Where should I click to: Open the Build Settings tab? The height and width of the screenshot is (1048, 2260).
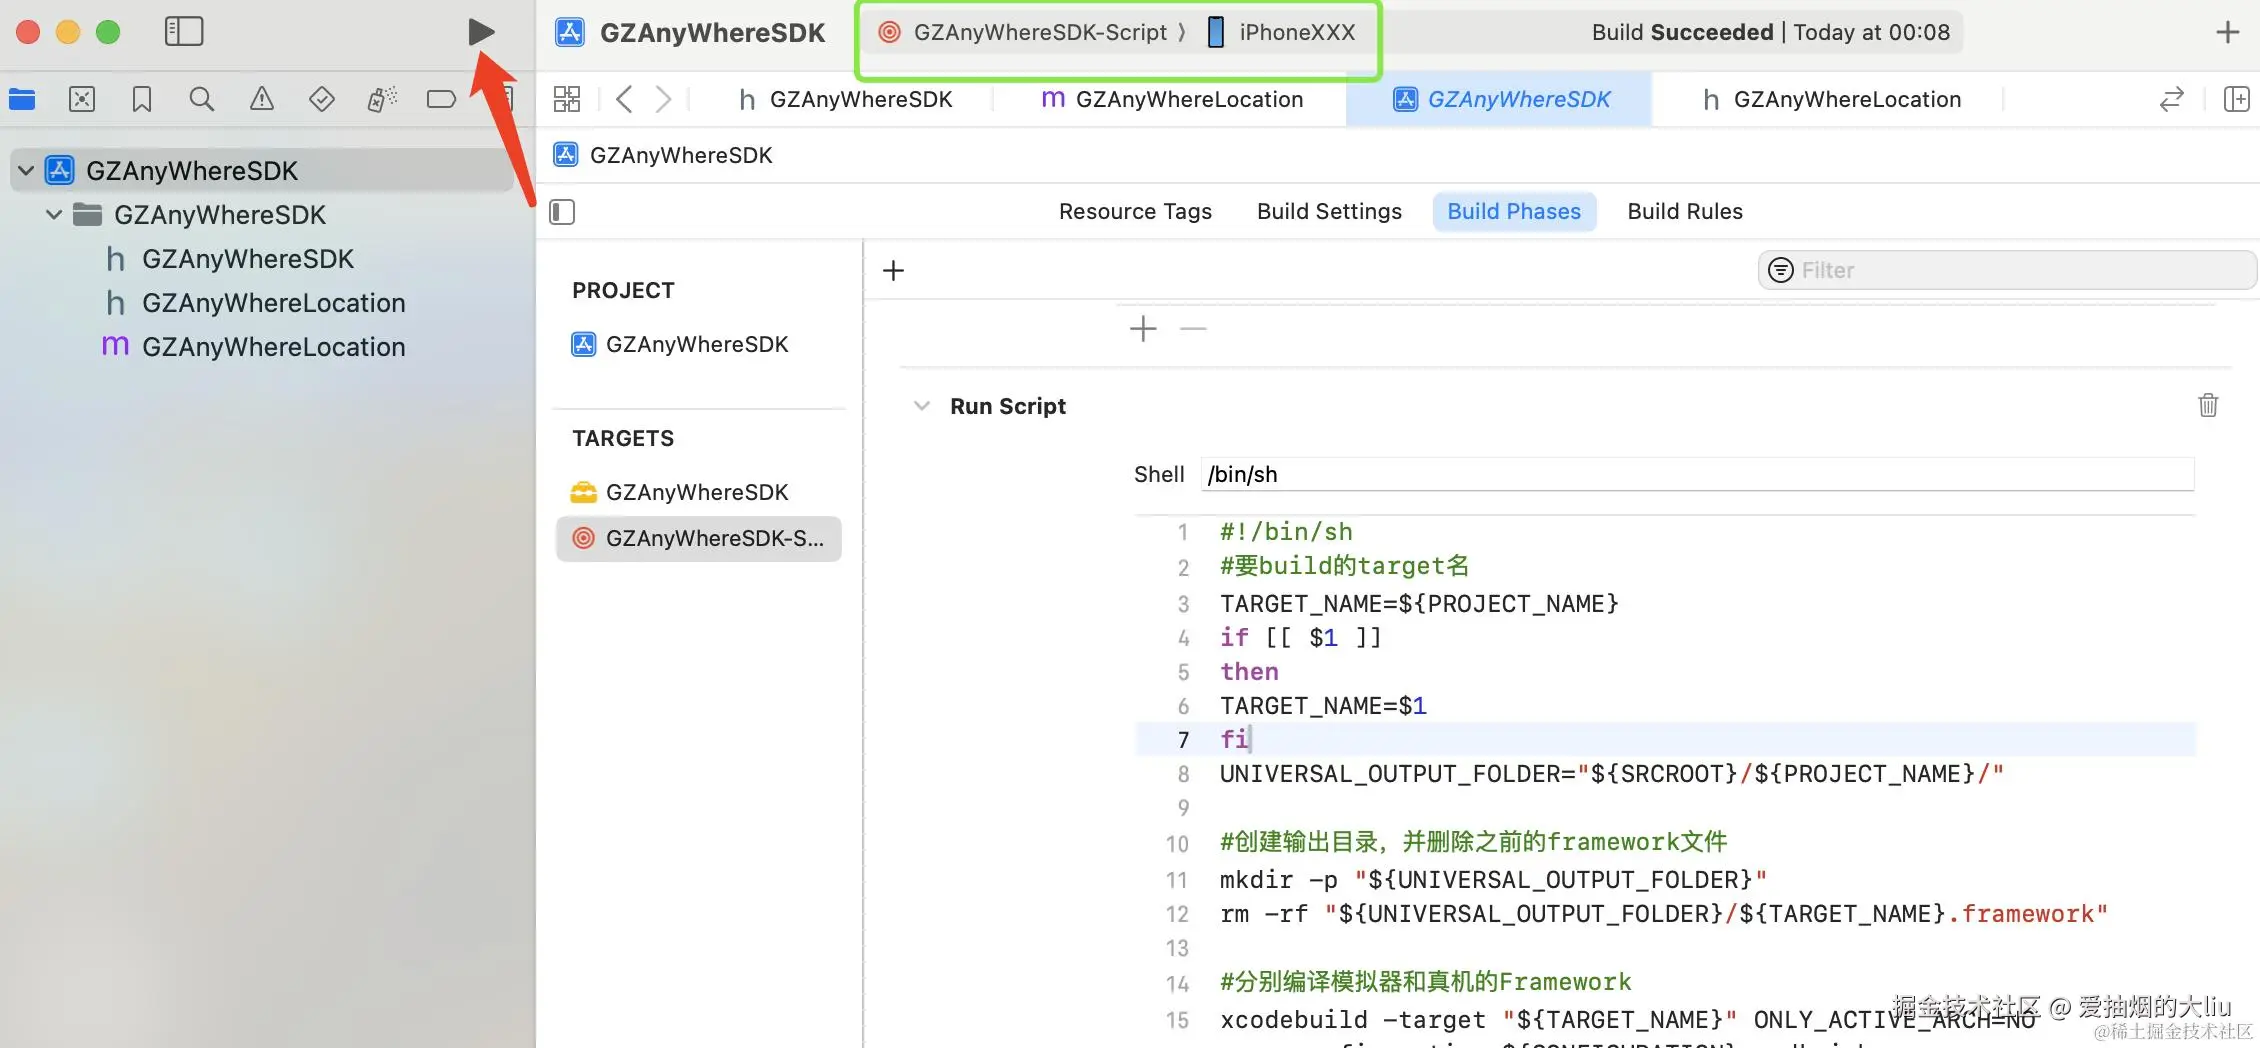pyautogui.click(x=1329, y=212)
